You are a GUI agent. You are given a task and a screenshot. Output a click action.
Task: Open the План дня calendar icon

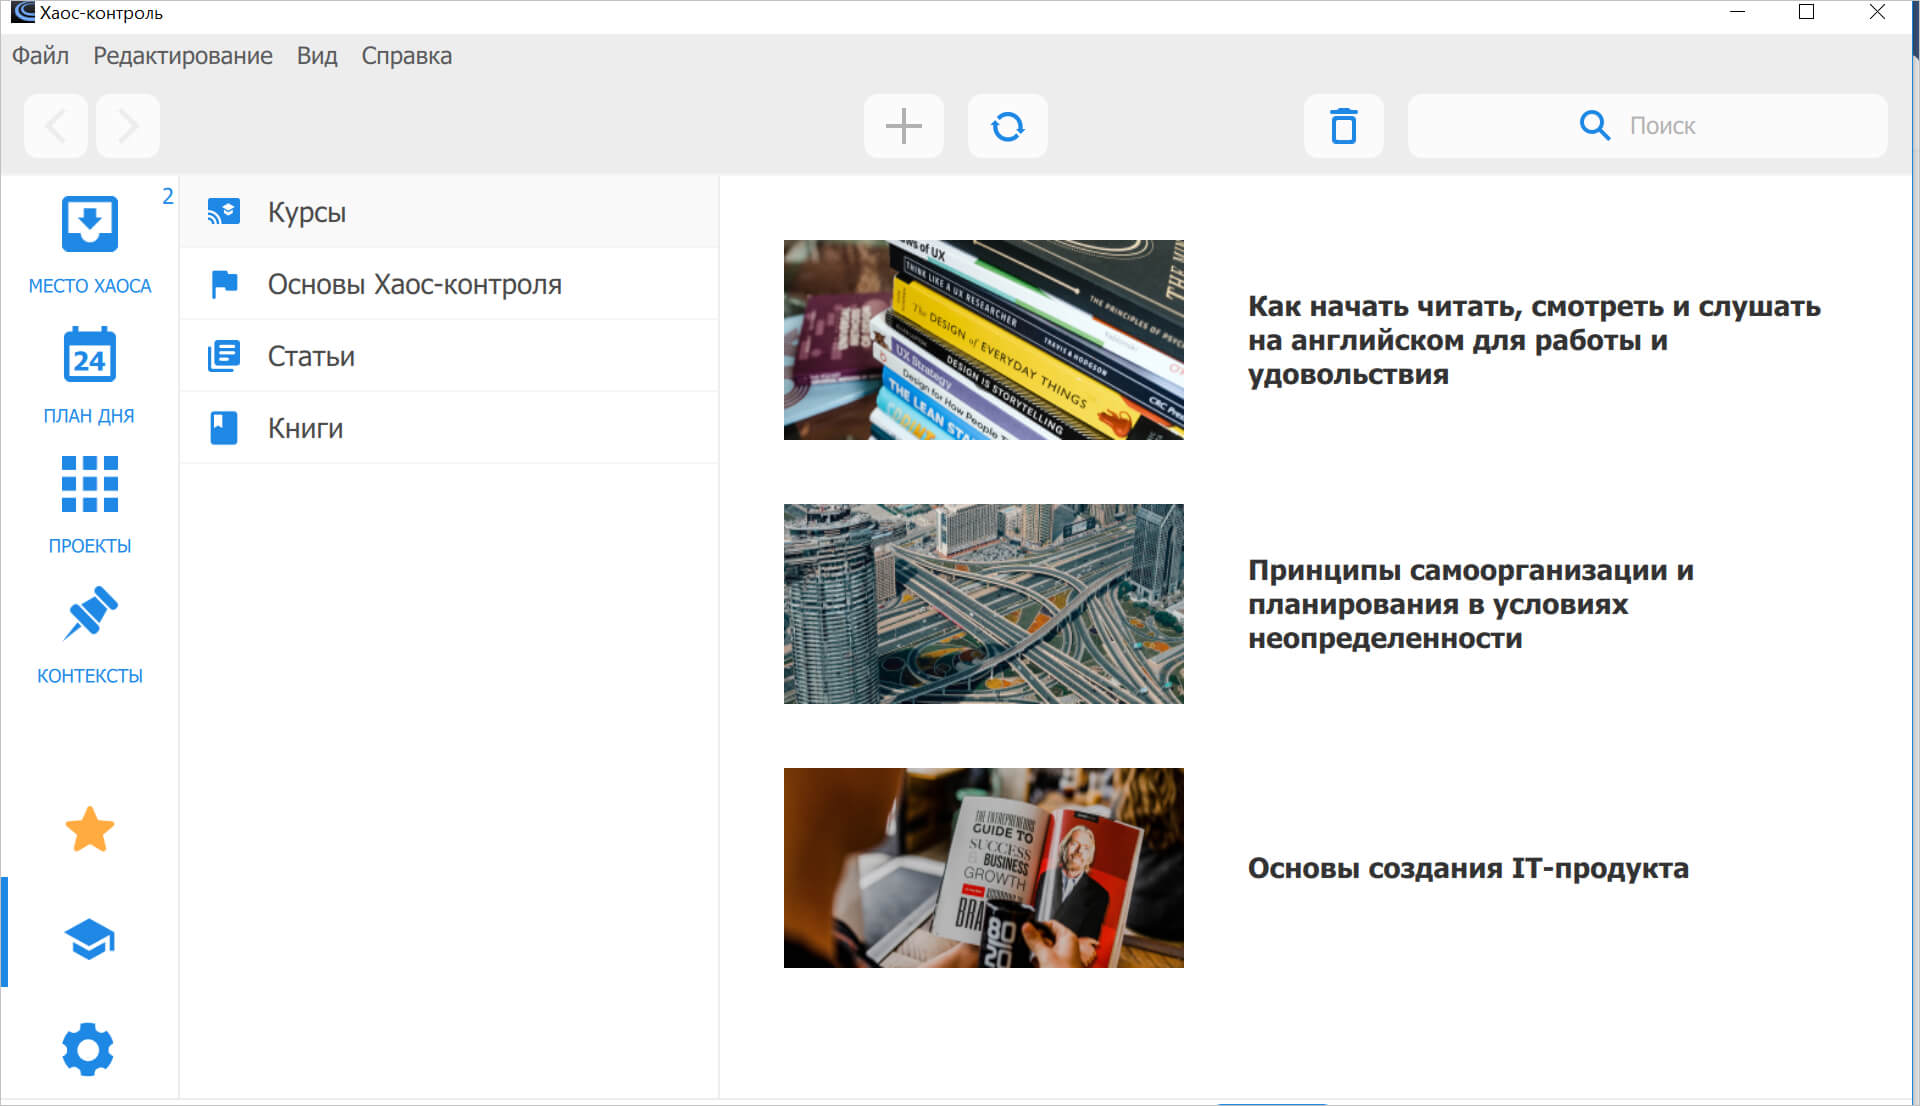pos(90,355)
